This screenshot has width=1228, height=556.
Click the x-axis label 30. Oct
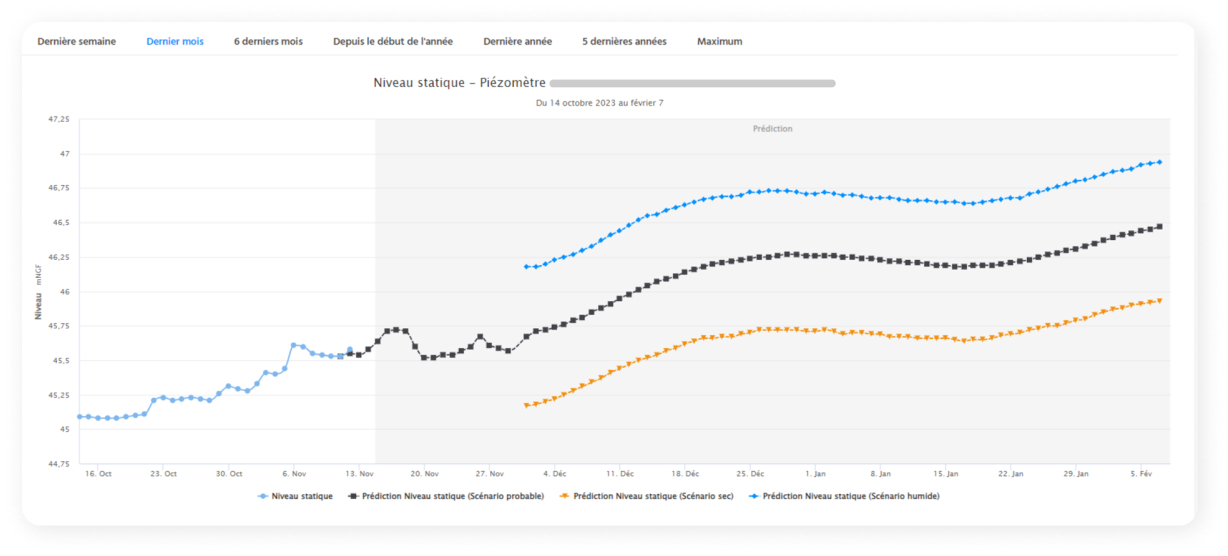point(229,474)
